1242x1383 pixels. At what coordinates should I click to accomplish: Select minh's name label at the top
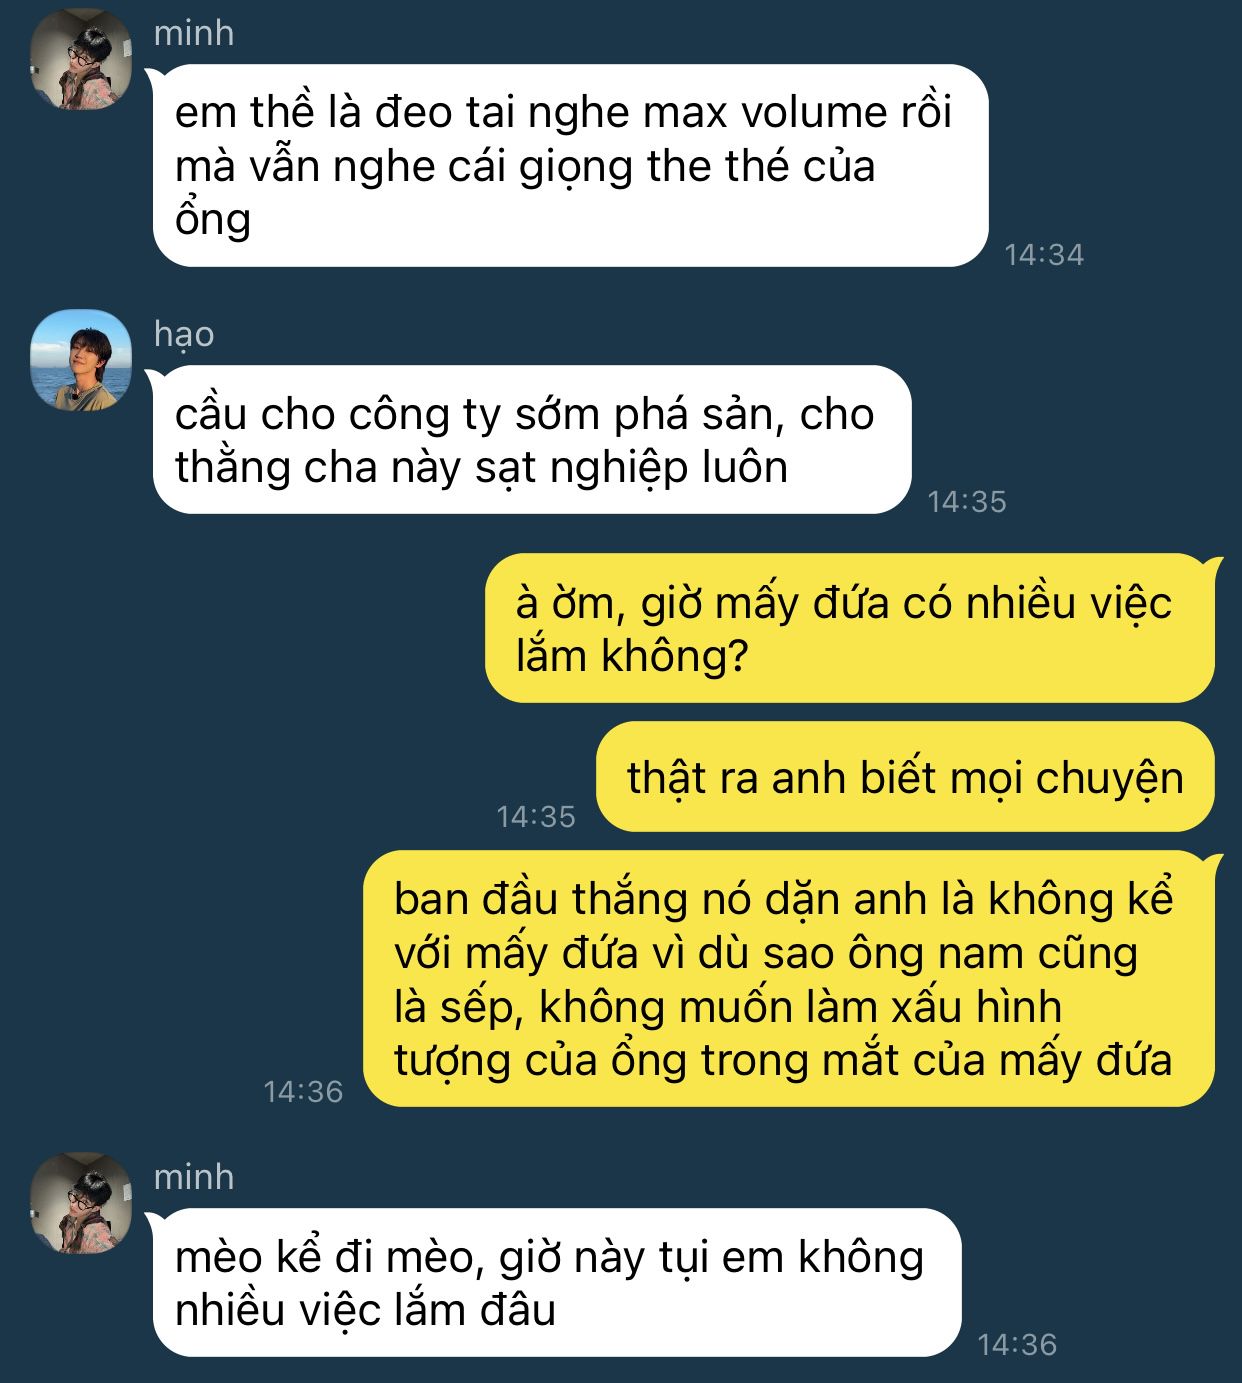point(194,33)
